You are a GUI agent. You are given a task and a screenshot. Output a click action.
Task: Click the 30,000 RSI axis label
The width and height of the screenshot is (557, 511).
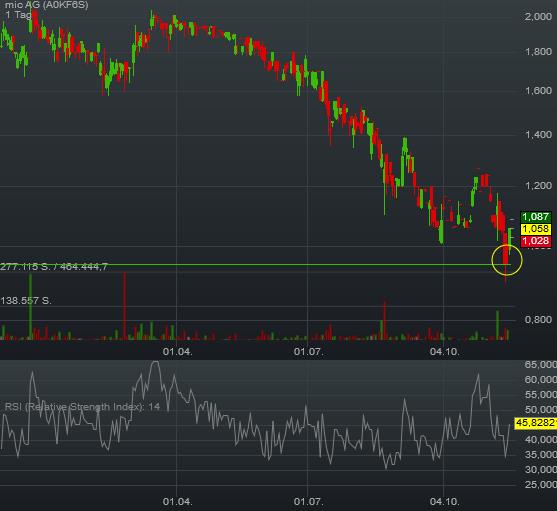click(540, 469)
